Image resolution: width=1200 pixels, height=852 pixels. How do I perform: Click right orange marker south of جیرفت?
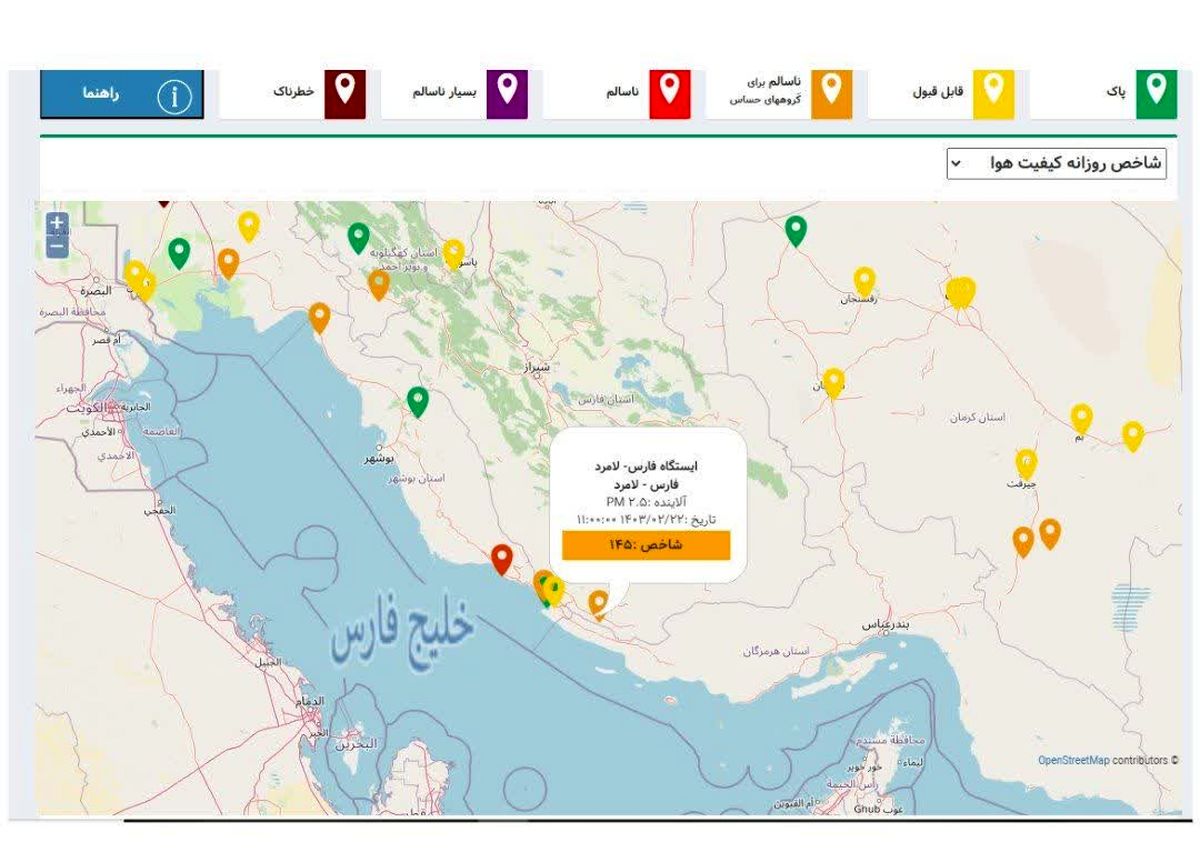[1049, 534]
